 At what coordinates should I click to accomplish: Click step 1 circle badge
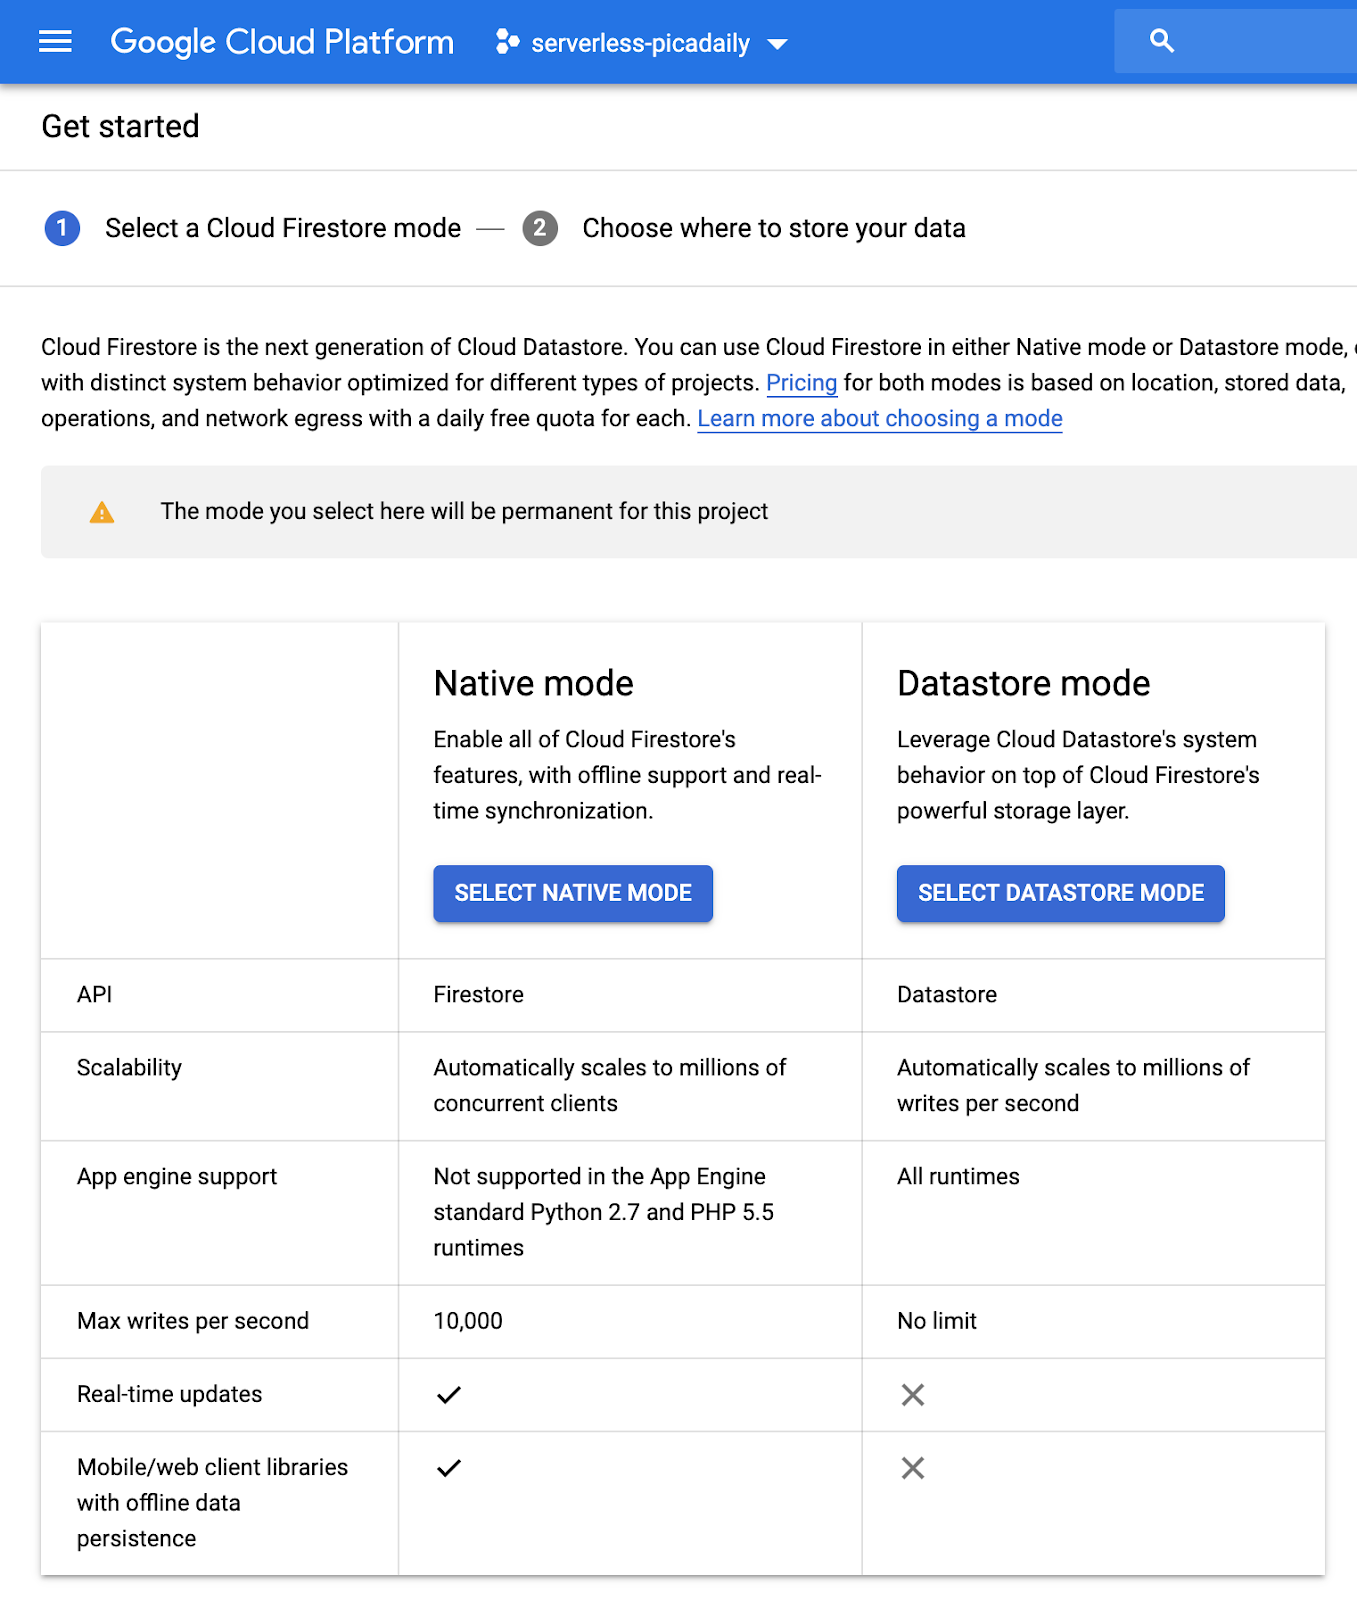62,228
